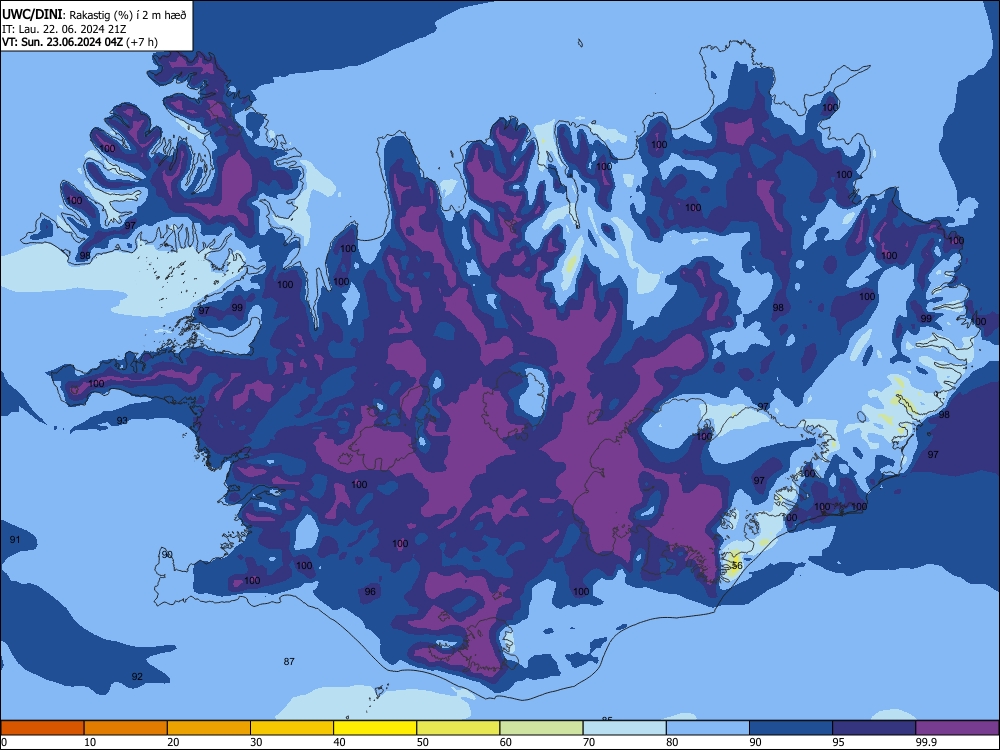Click the '0' legend scale label
This screenshot has width=1000, height=750.
(x=4, y=742)
